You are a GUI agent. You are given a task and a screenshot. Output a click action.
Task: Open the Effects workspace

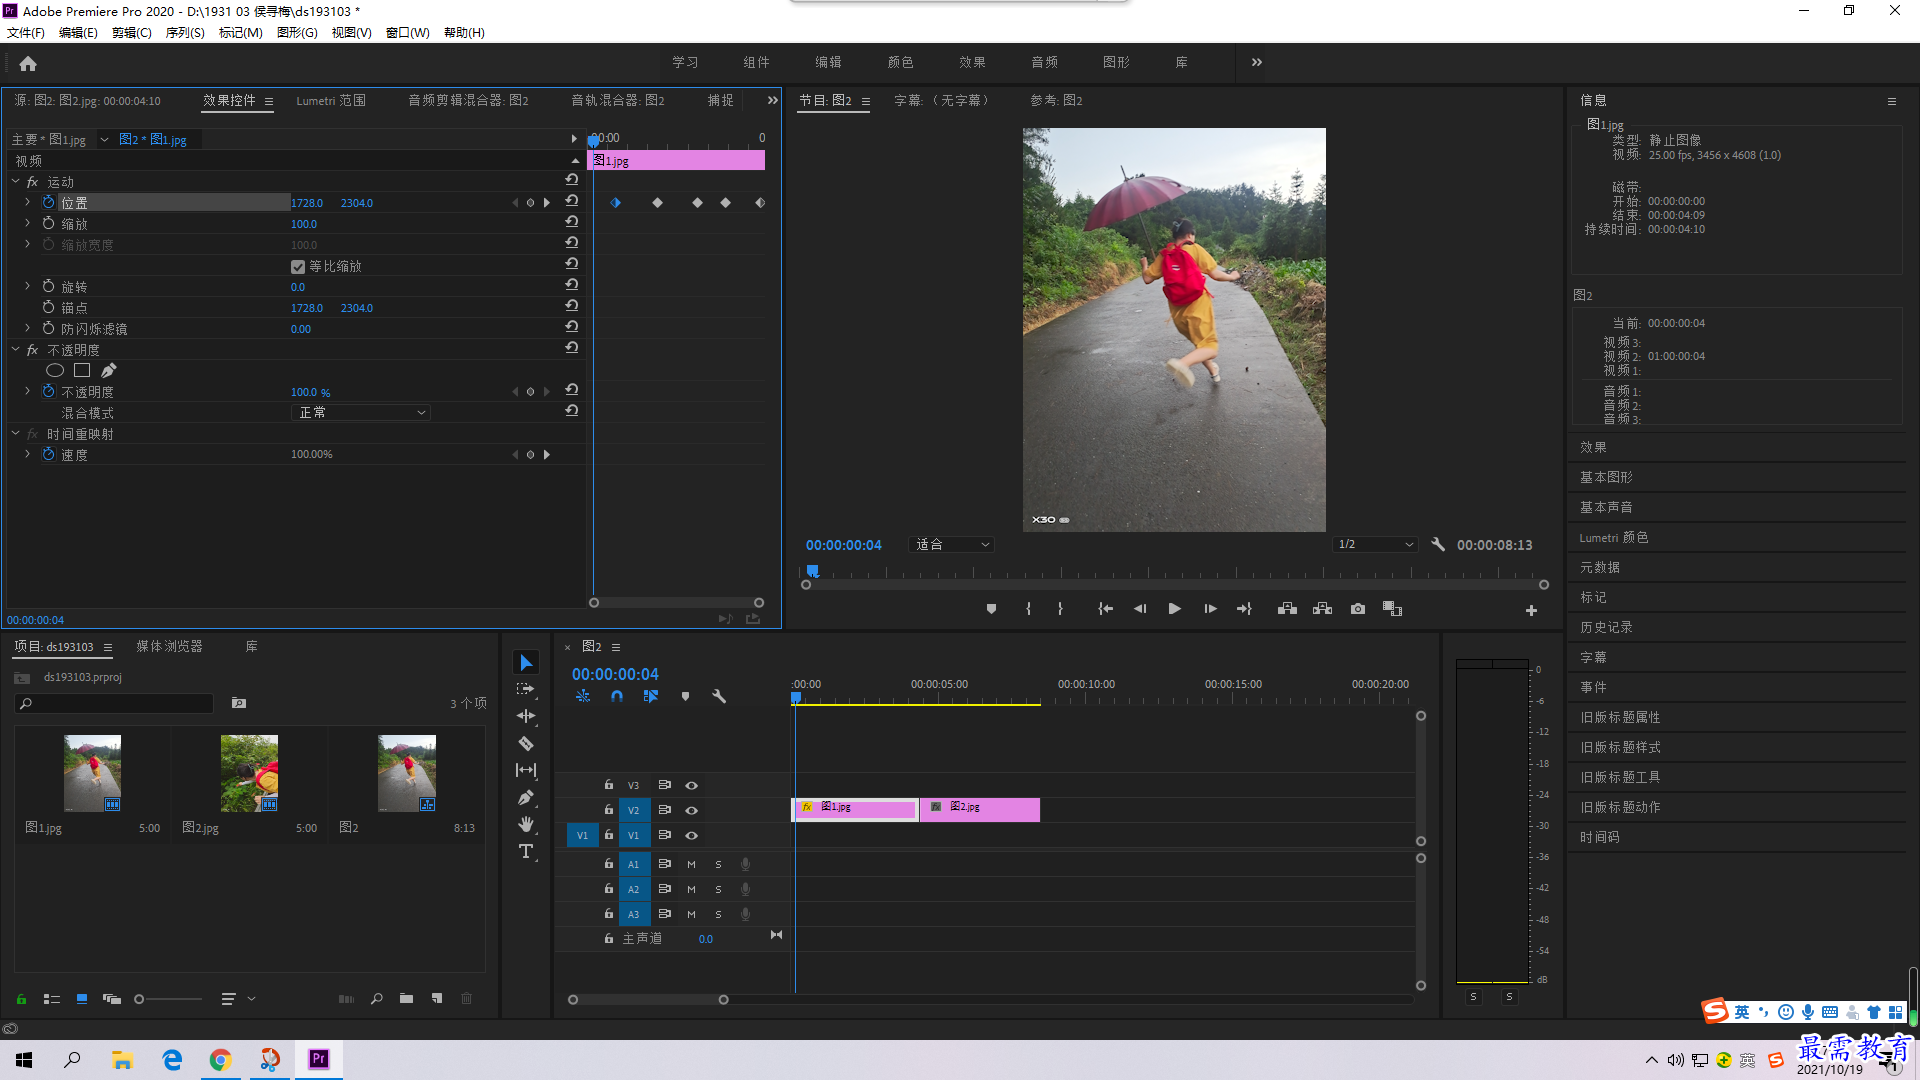(972, 62)
